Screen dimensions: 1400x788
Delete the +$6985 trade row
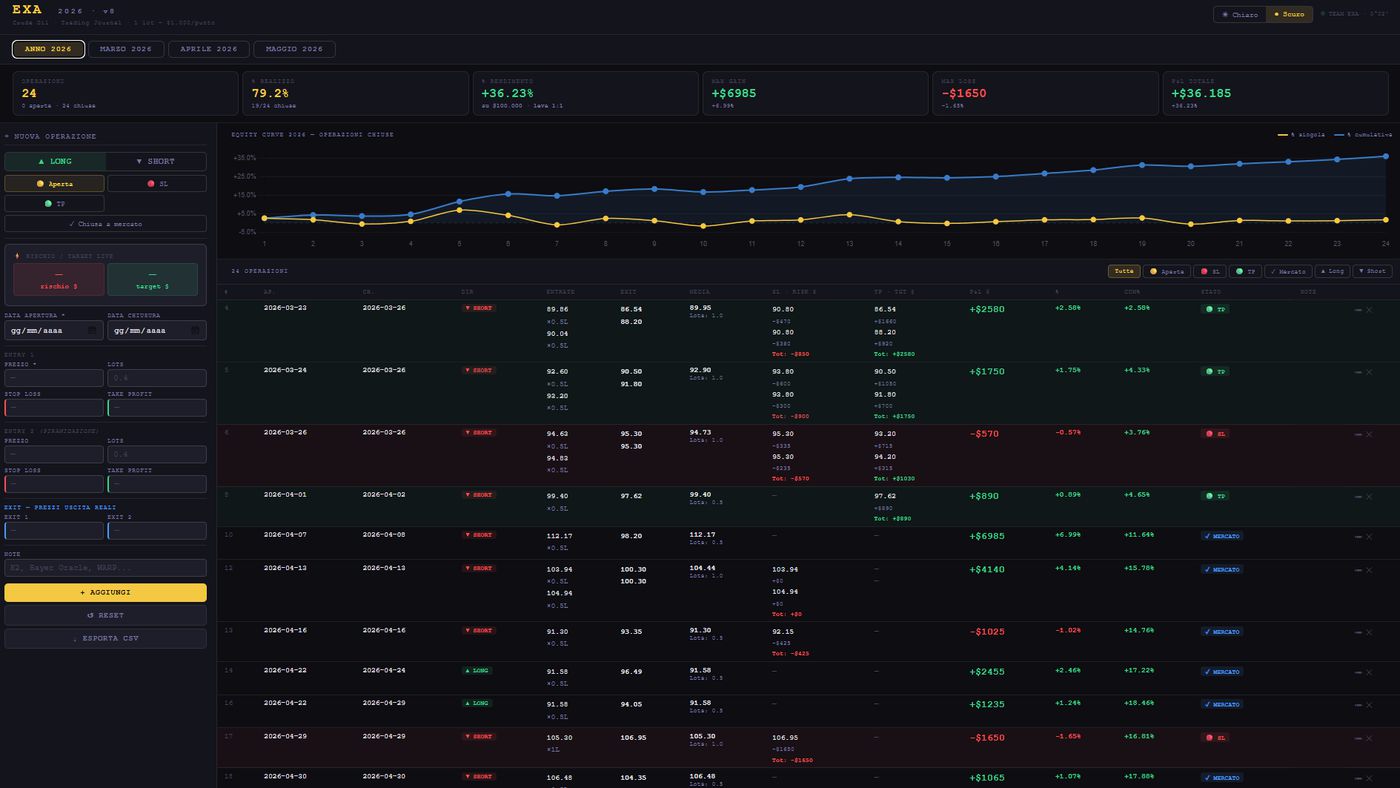tap(1369, 537)
